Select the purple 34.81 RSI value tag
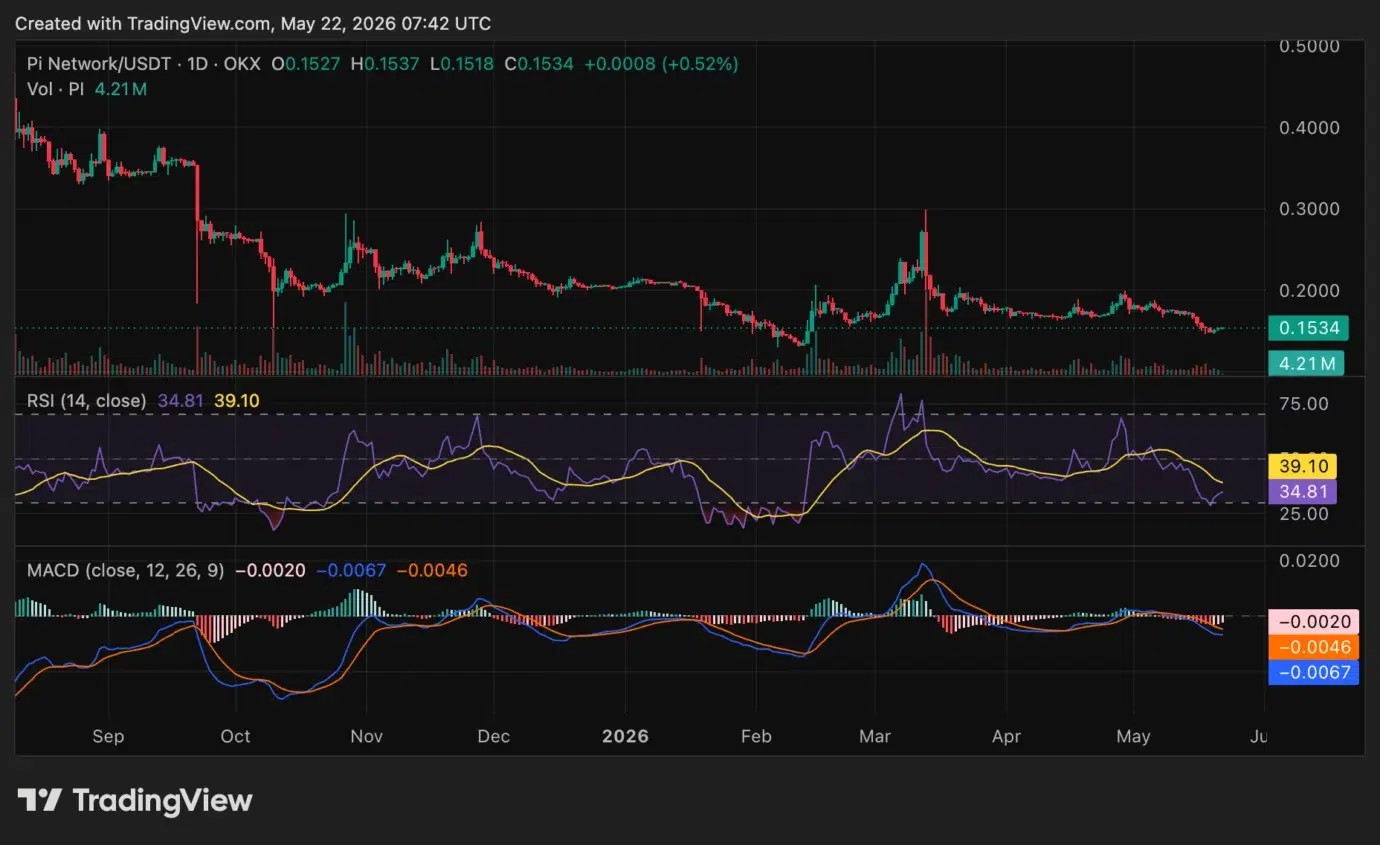Image resolution: width=1380 pixels, height=845 pixels. click(1302, 492)
